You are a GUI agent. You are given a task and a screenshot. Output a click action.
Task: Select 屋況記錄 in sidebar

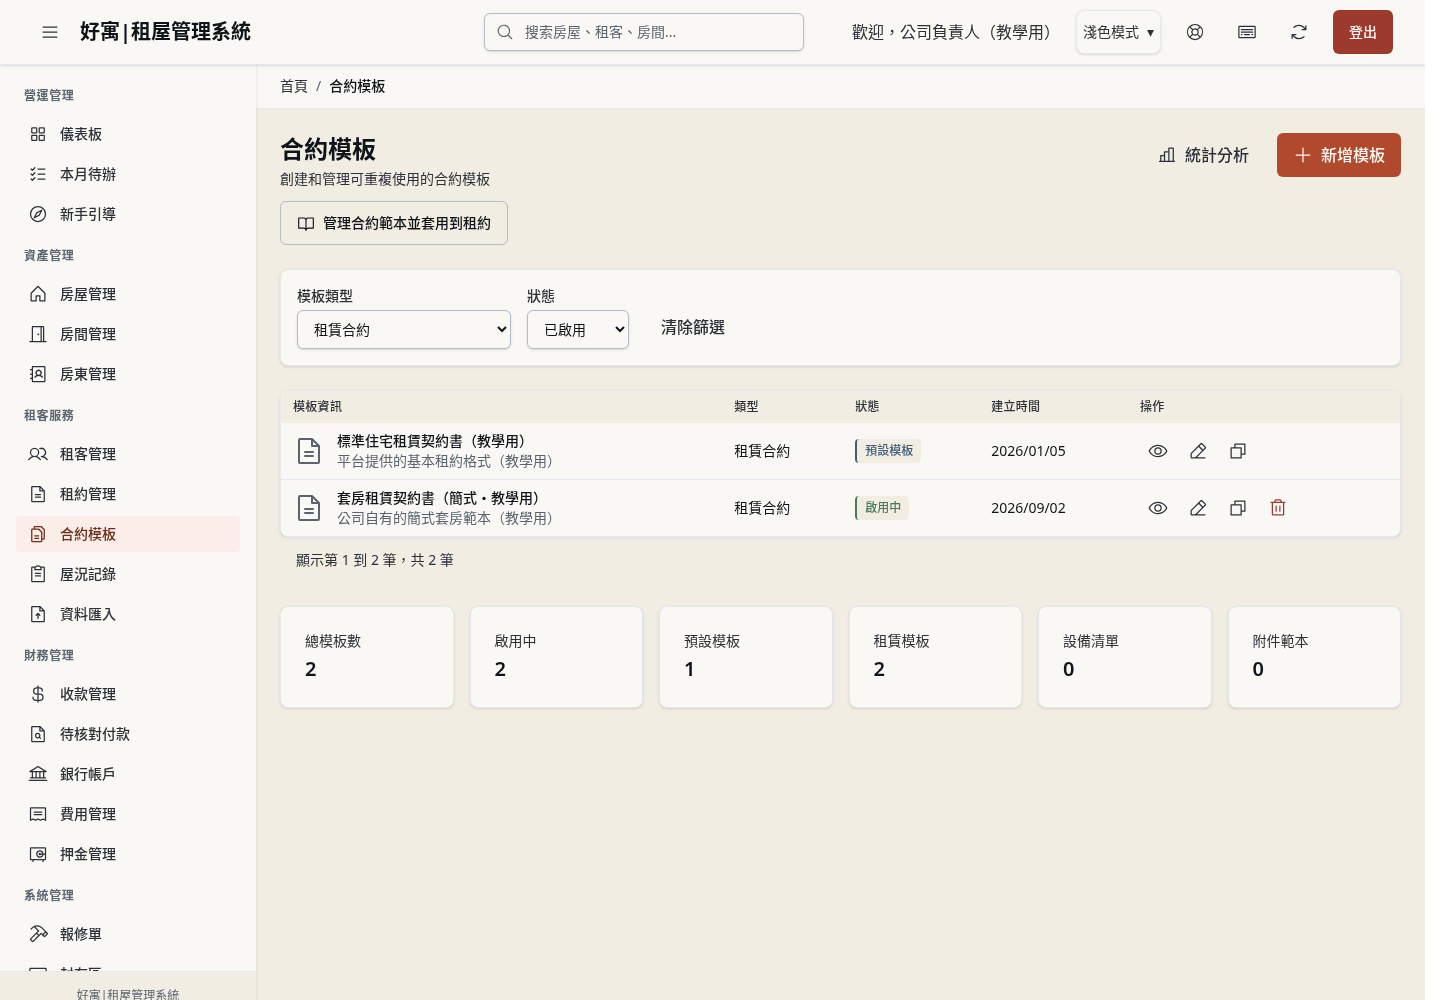tap(128, 574)
